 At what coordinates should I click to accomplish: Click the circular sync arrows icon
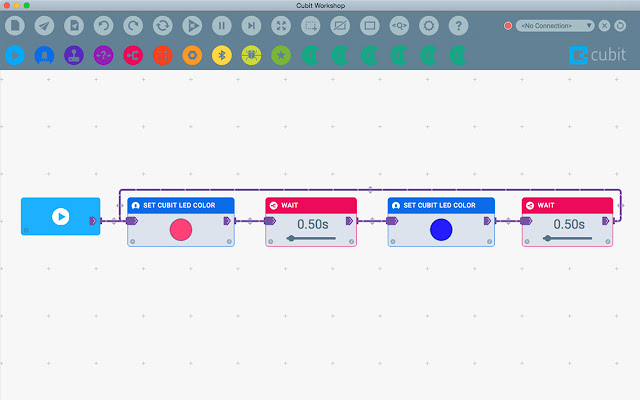[163, 26]
